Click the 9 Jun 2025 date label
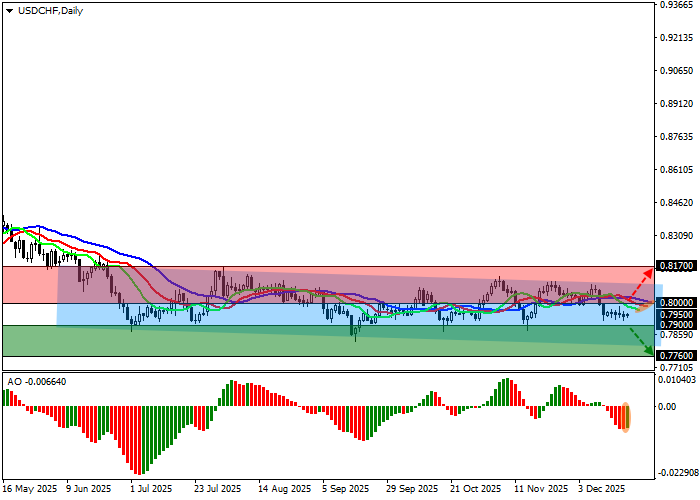The image size is (700, 500). (88, 489)
